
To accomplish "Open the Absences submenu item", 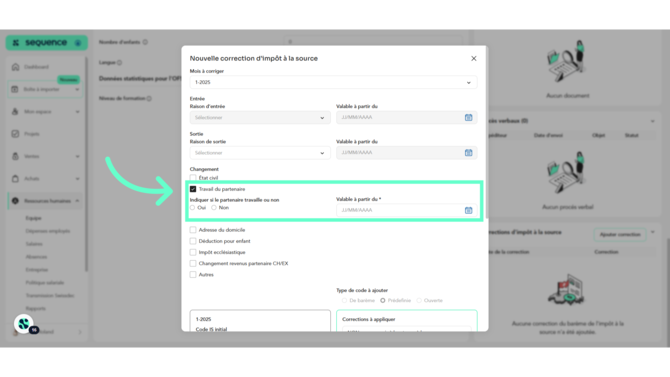I will click(36, 257).
